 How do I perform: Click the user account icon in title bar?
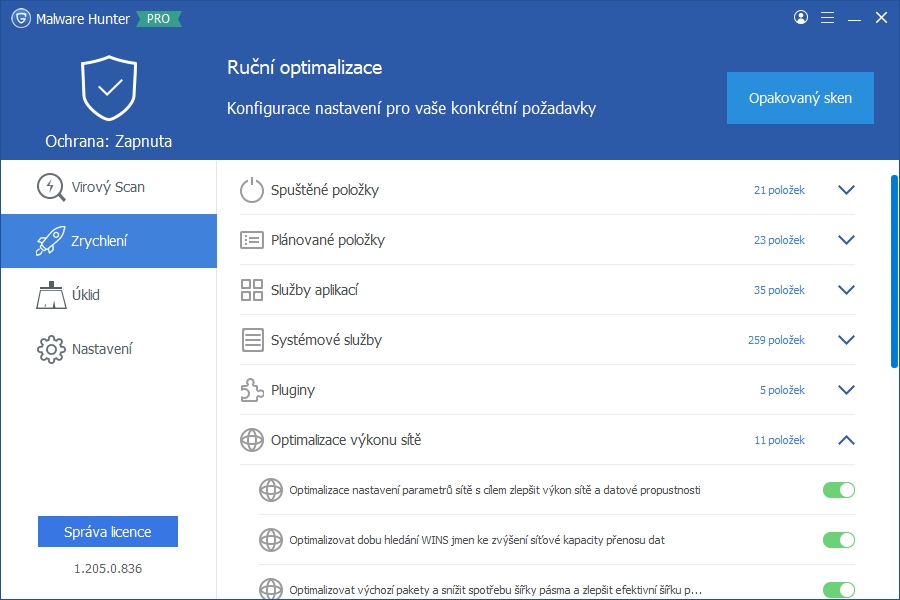(x=801, y=18)
